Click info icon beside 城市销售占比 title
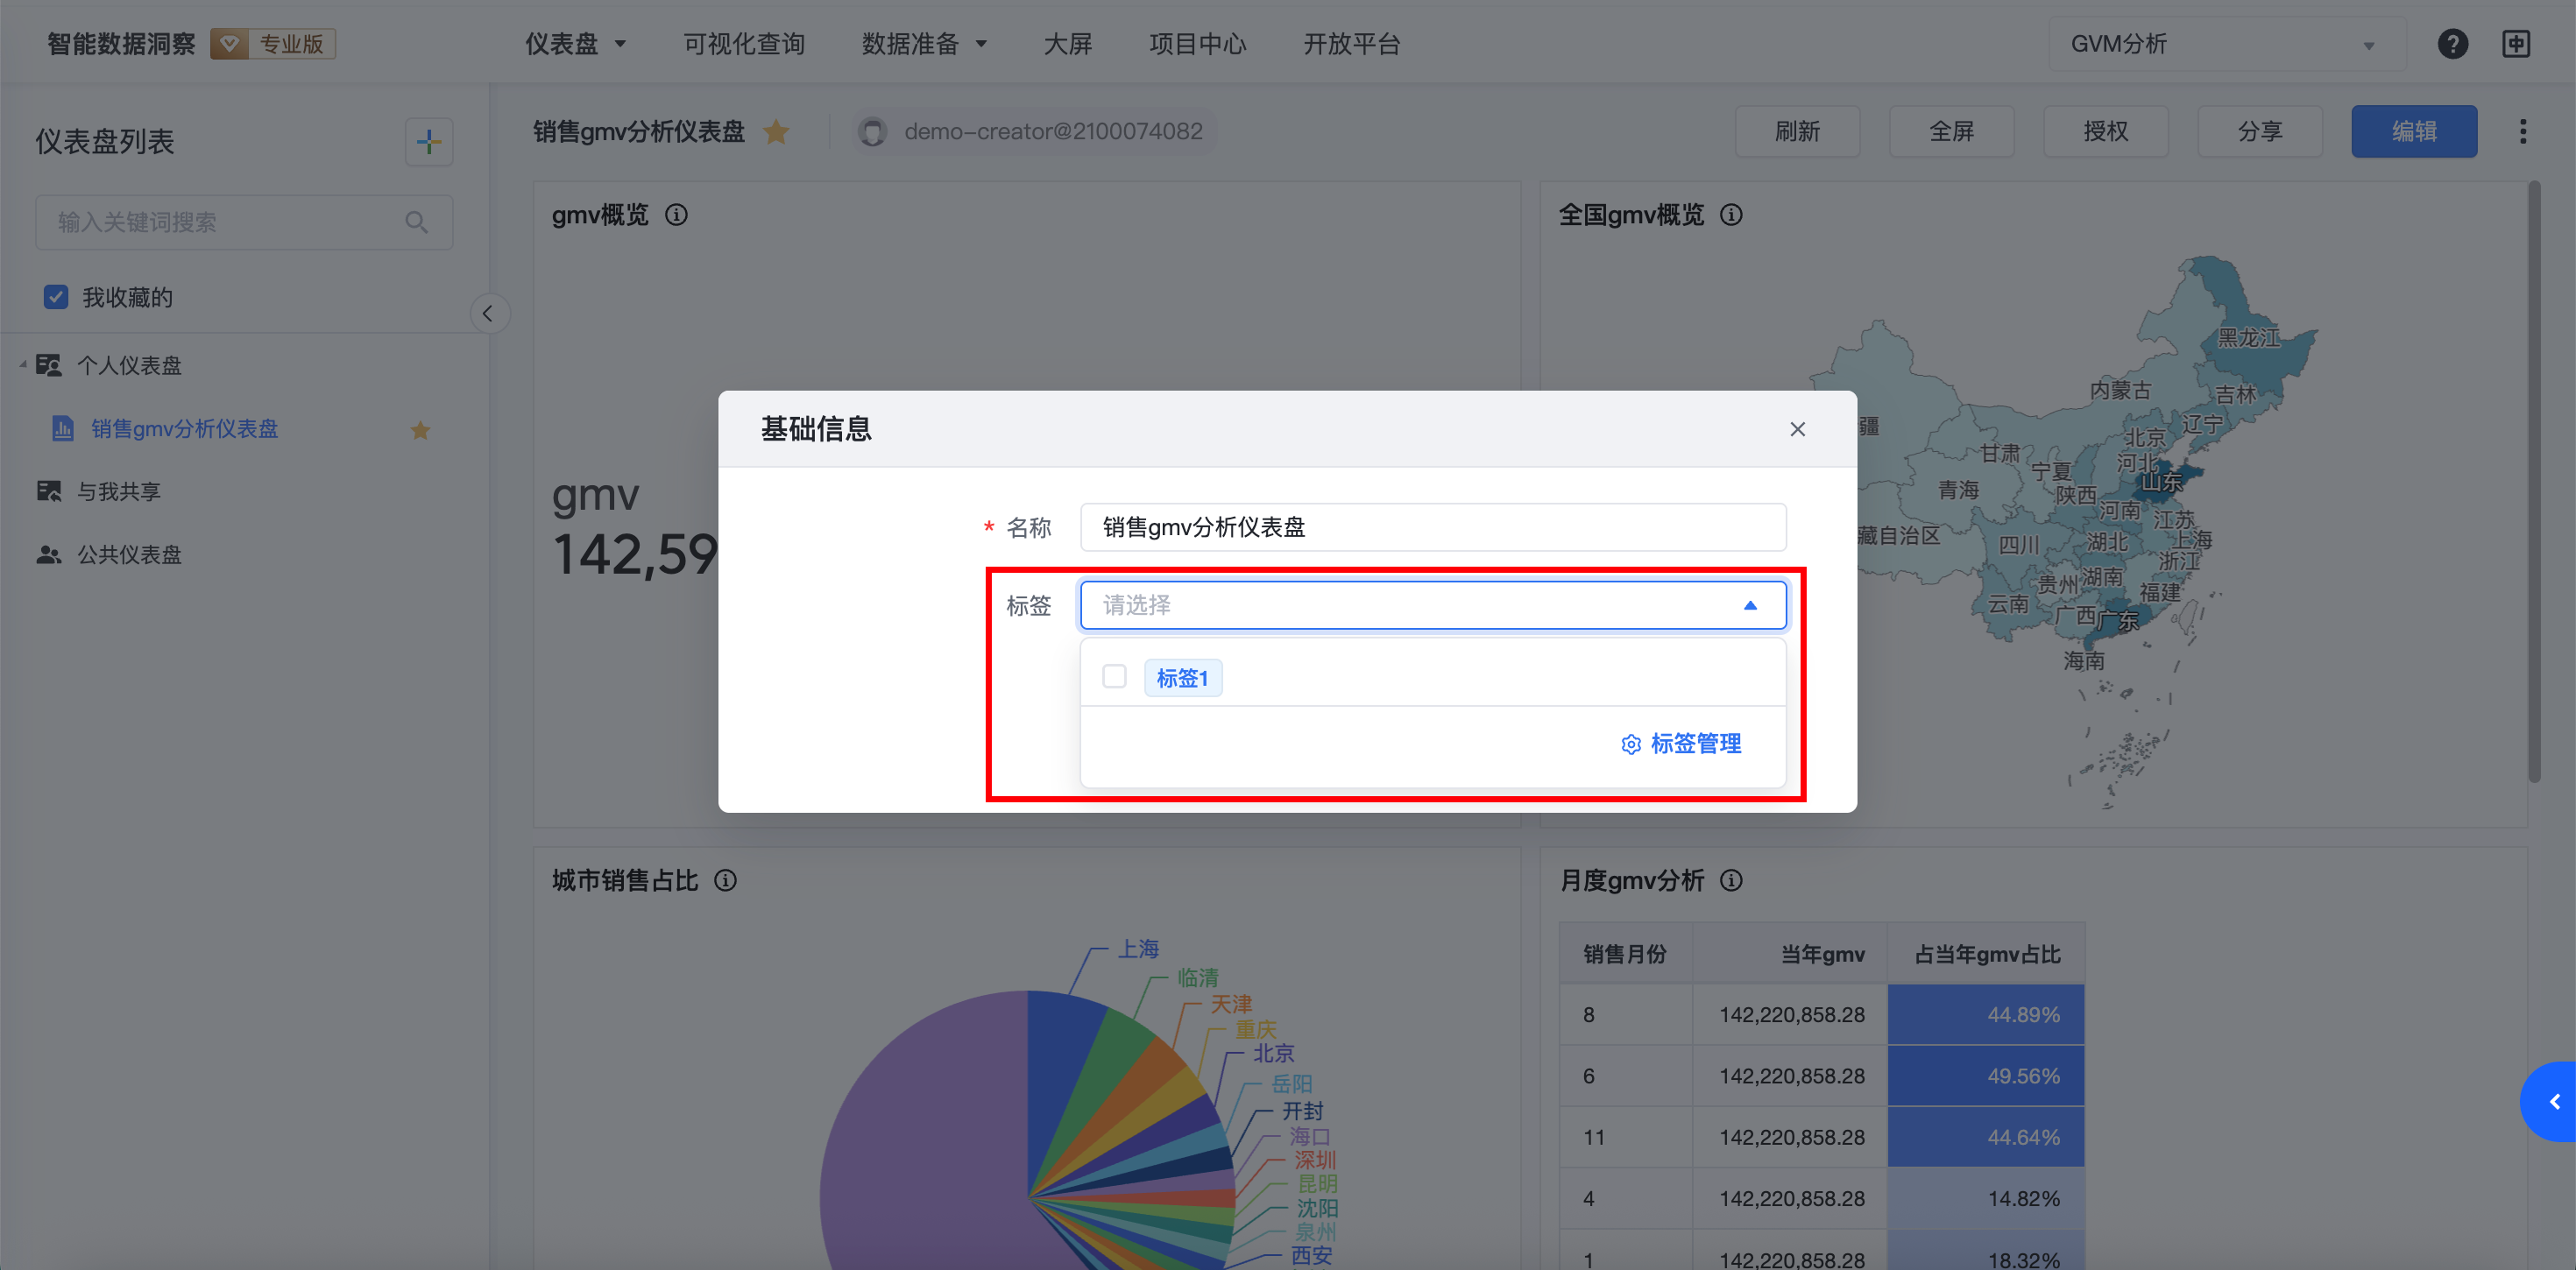This screenshot has width=2576, height=1270. point(725,880)
